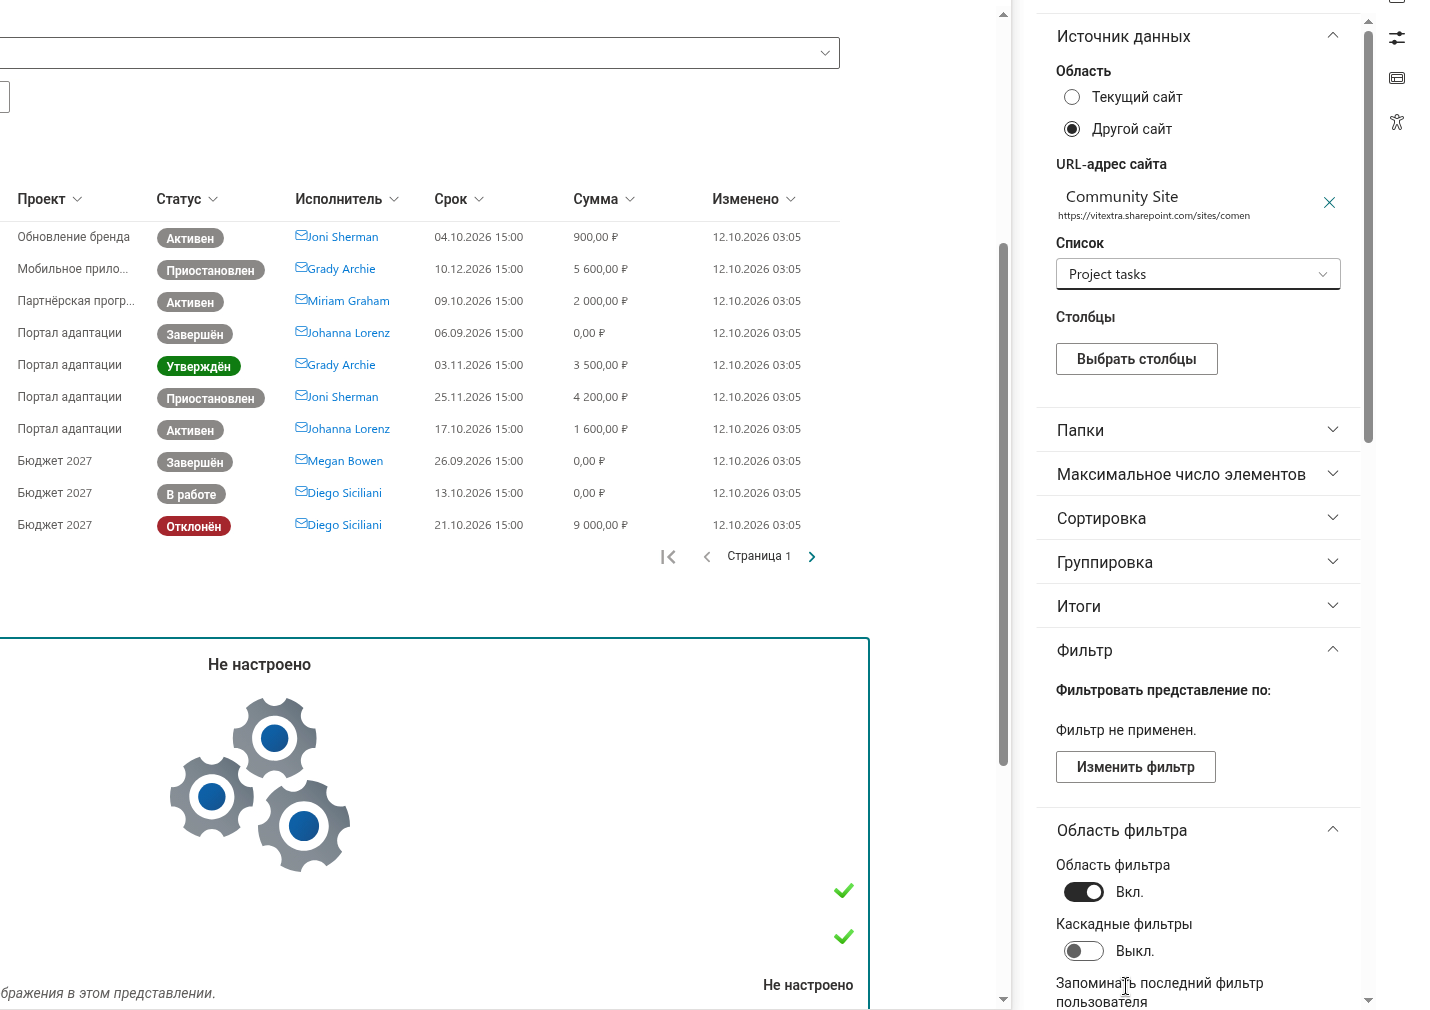Open the Сумма column header menu

pos(604,199)
